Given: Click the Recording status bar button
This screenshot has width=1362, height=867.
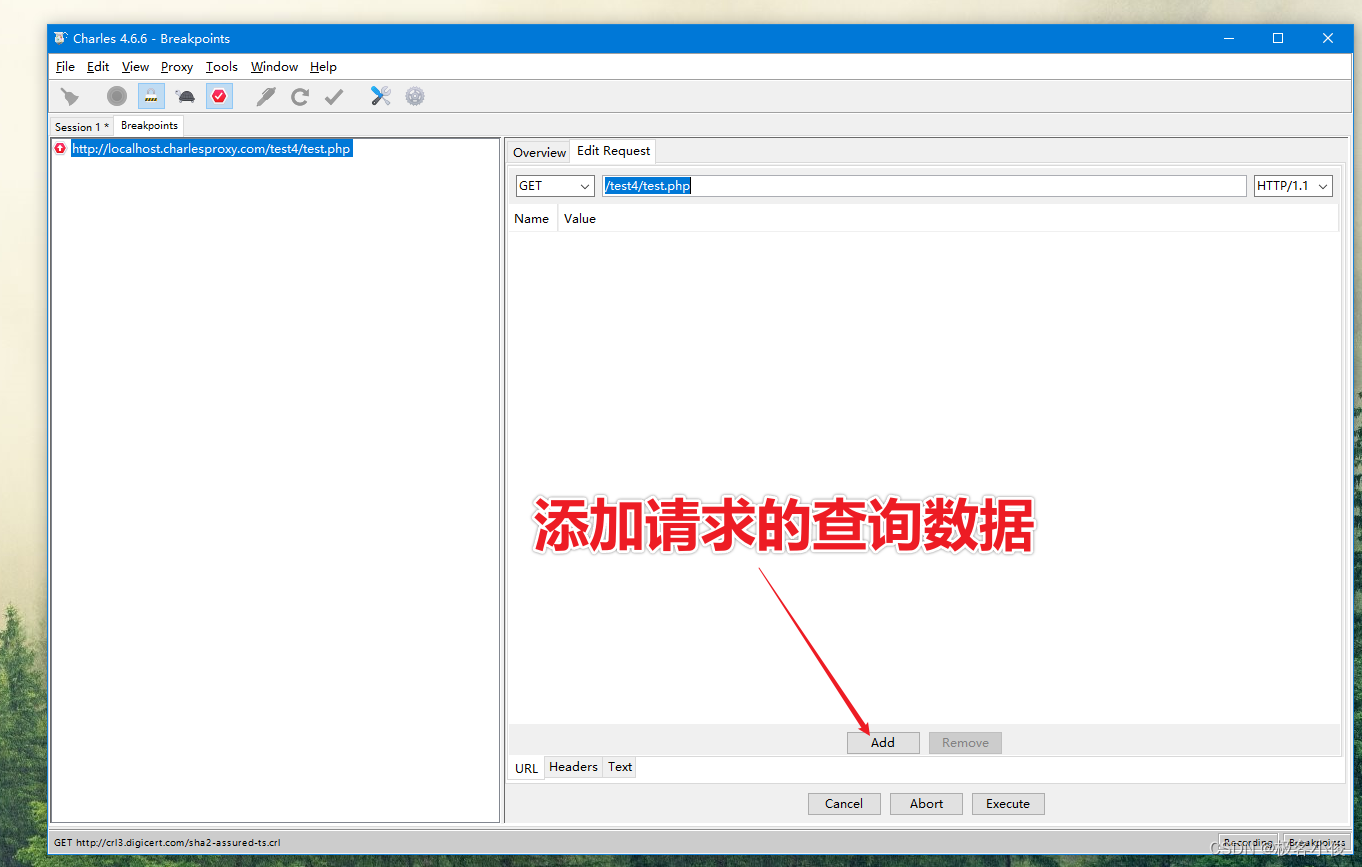Looking at the screenshot, I should pyautogui.click(x=1247, y=843).
